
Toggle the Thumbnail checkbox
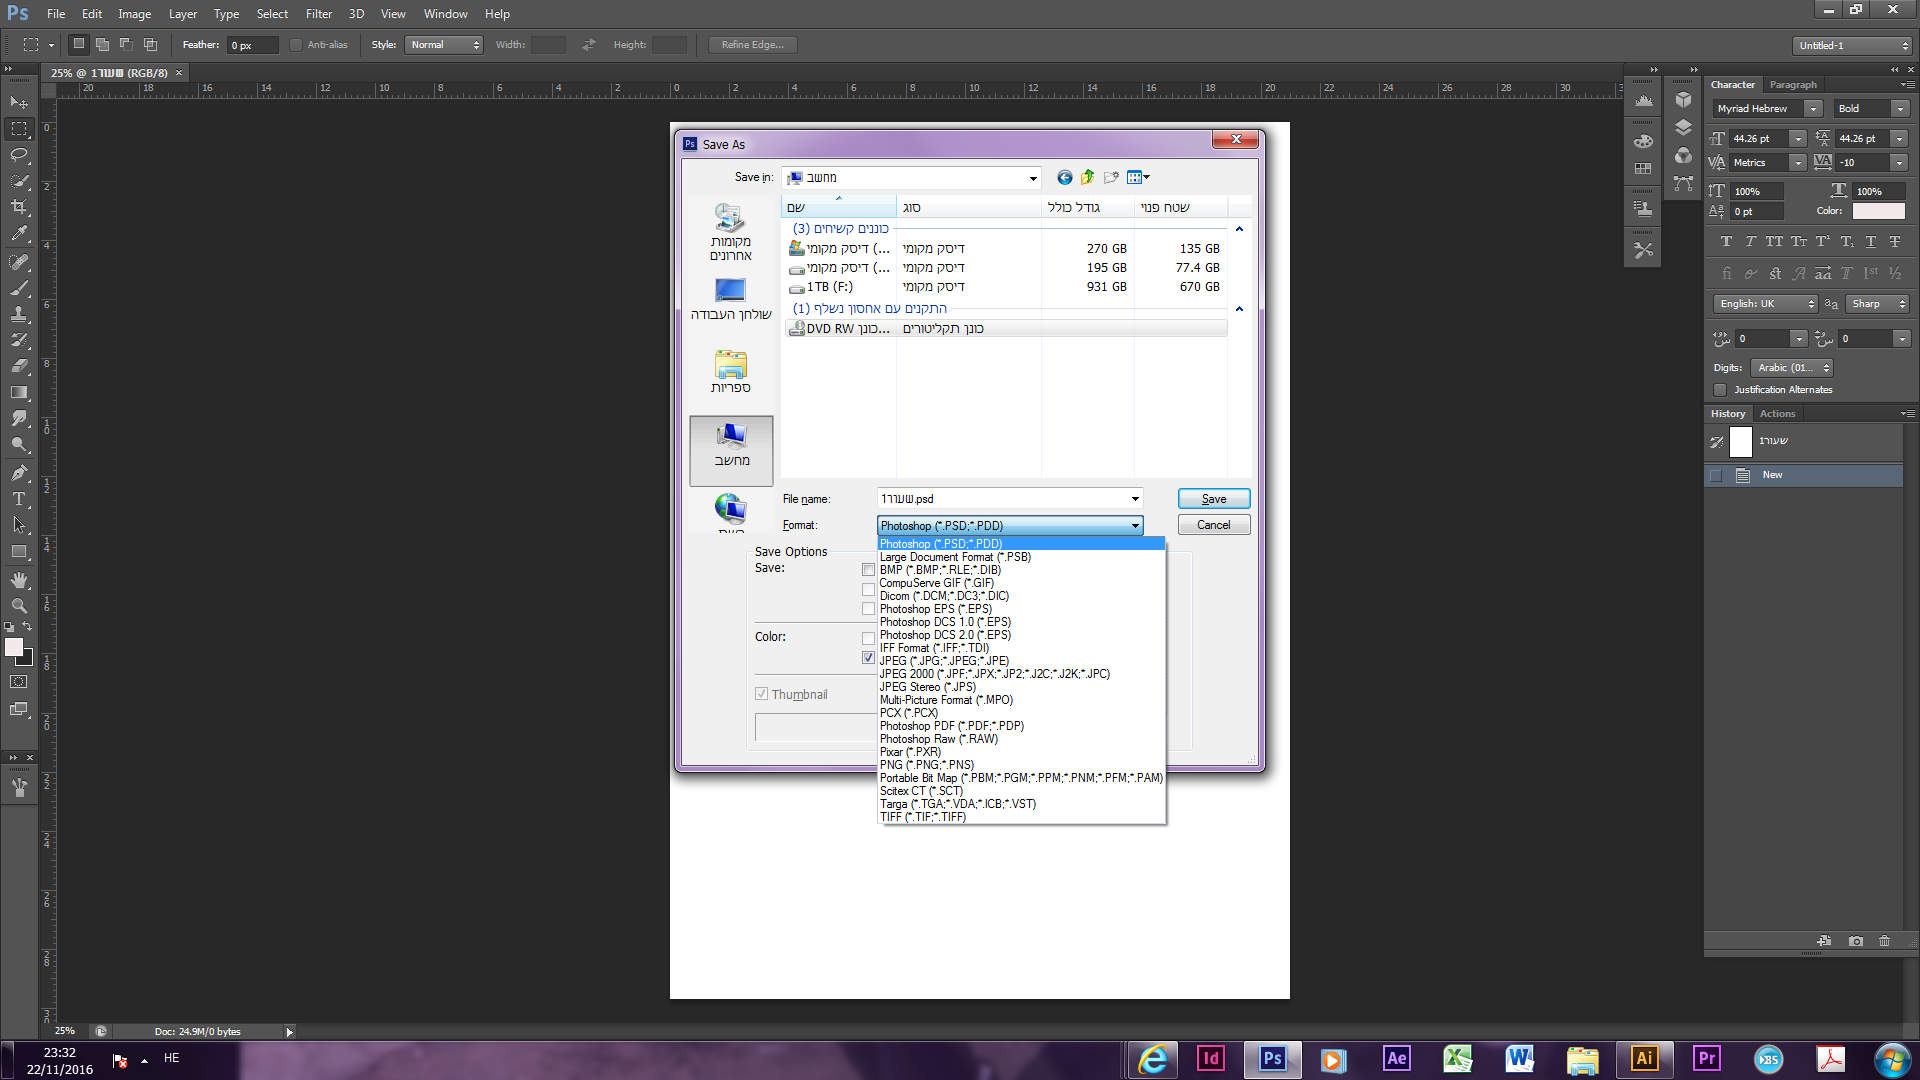tap(761, 694)
